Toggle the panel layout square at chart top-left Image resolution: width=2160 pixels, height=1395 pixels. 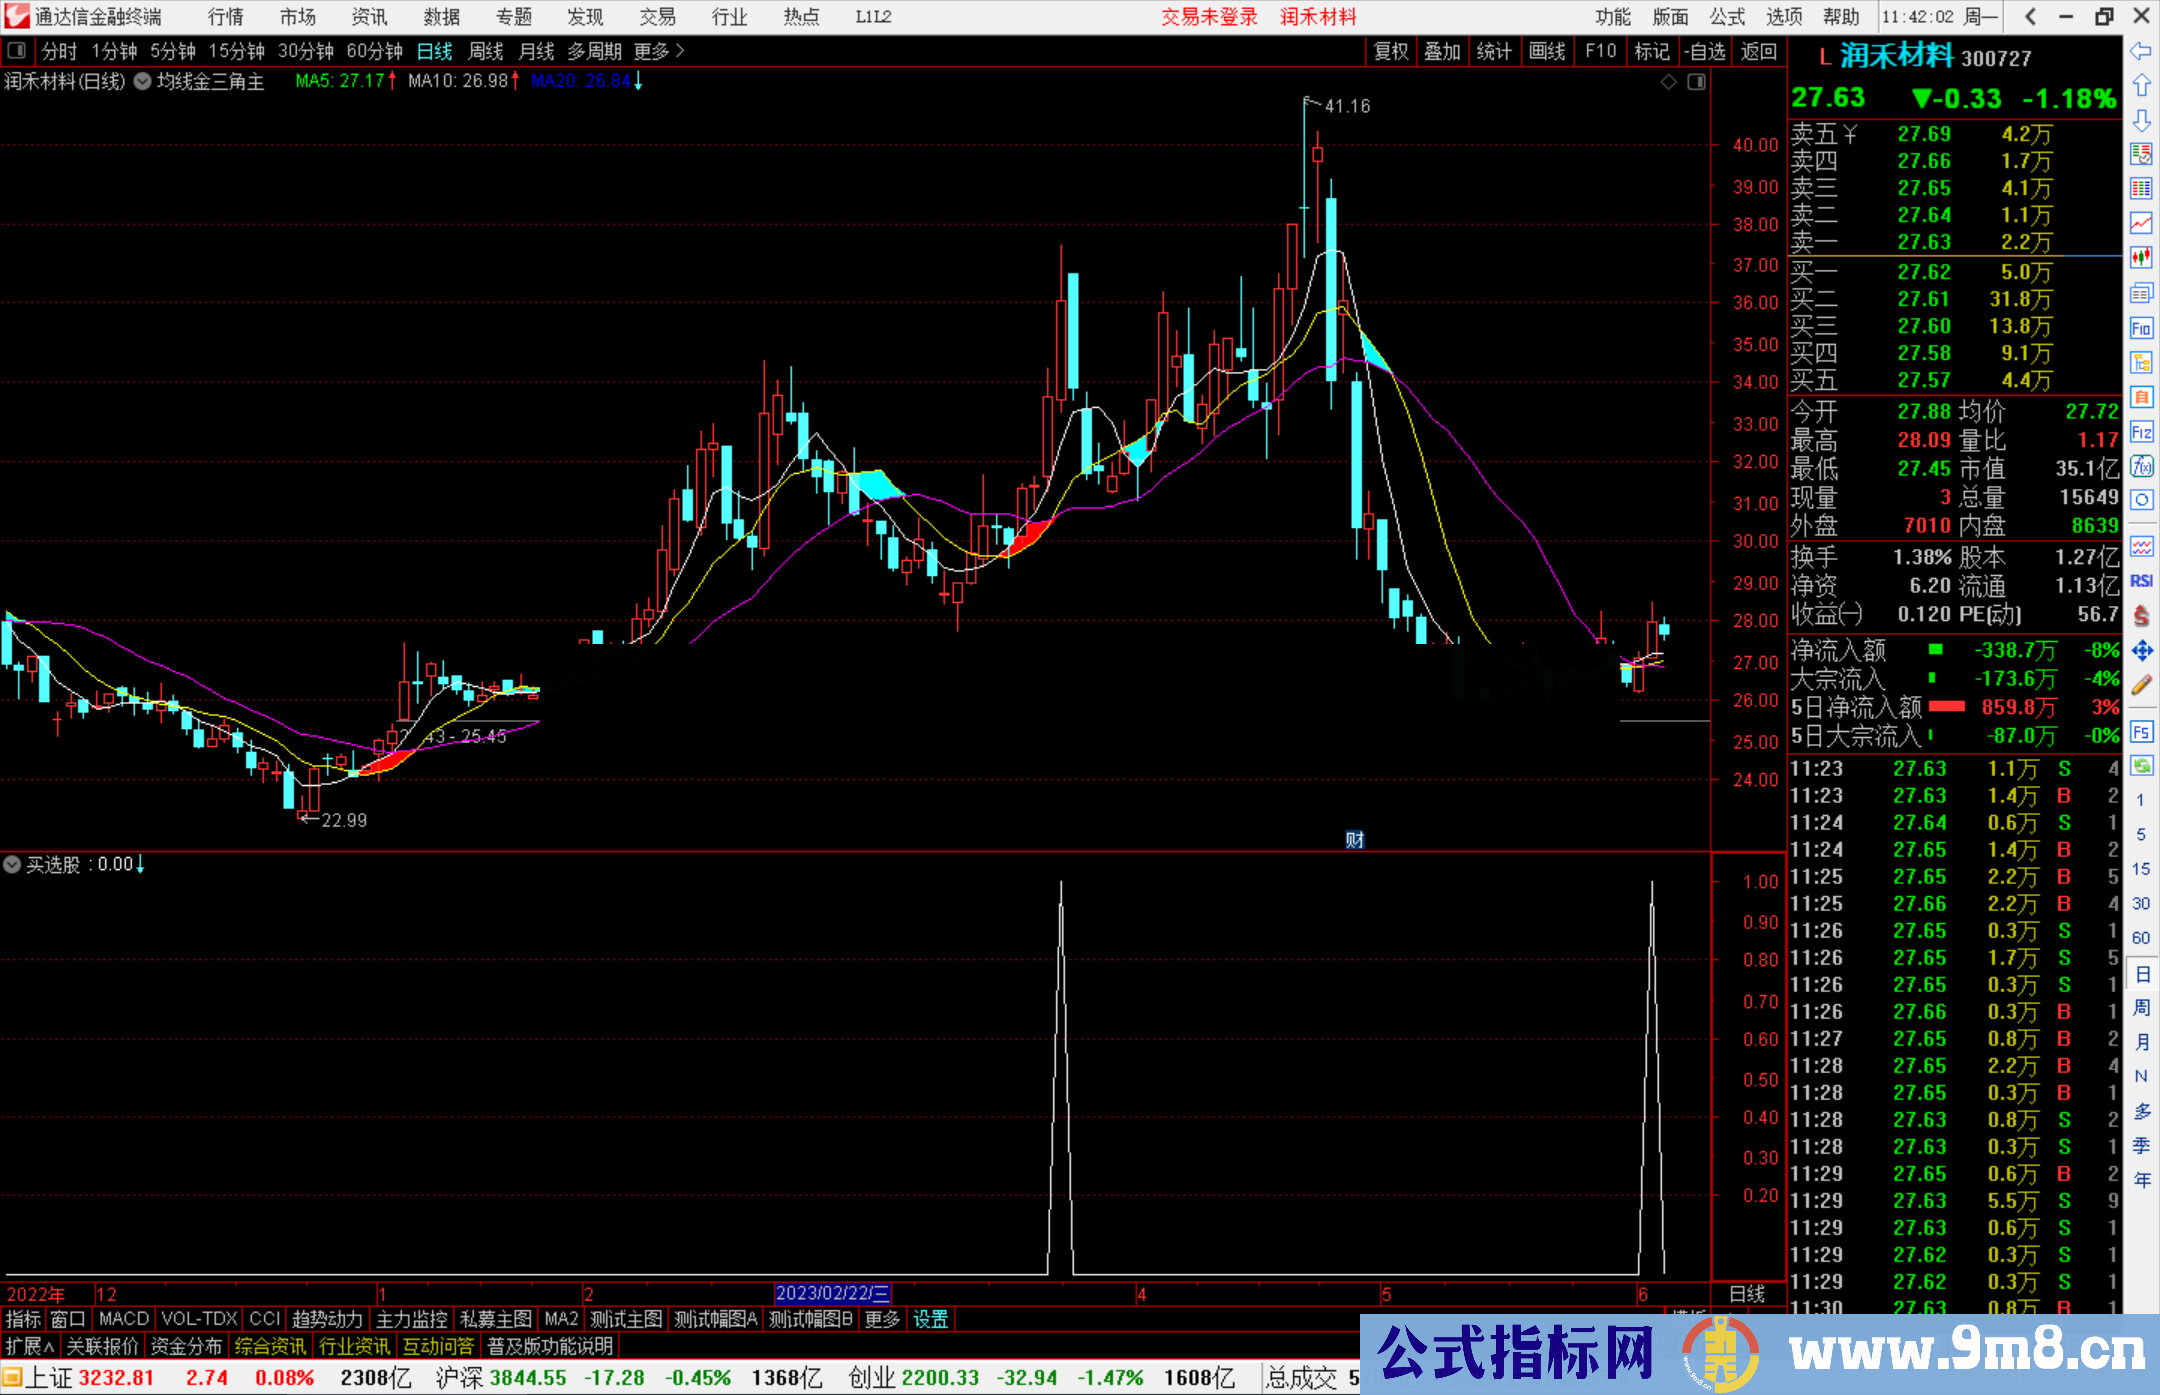pos(16,50)
